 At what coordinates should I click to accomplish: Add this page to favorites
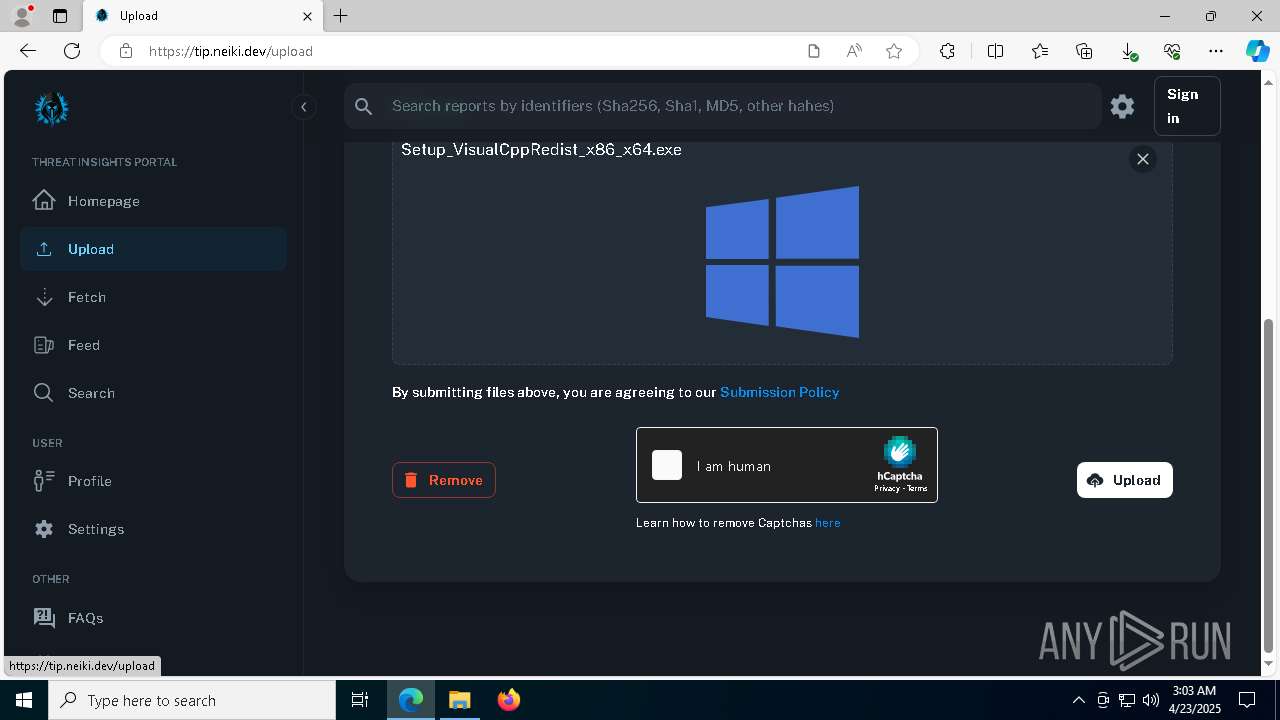click(894, 51)
